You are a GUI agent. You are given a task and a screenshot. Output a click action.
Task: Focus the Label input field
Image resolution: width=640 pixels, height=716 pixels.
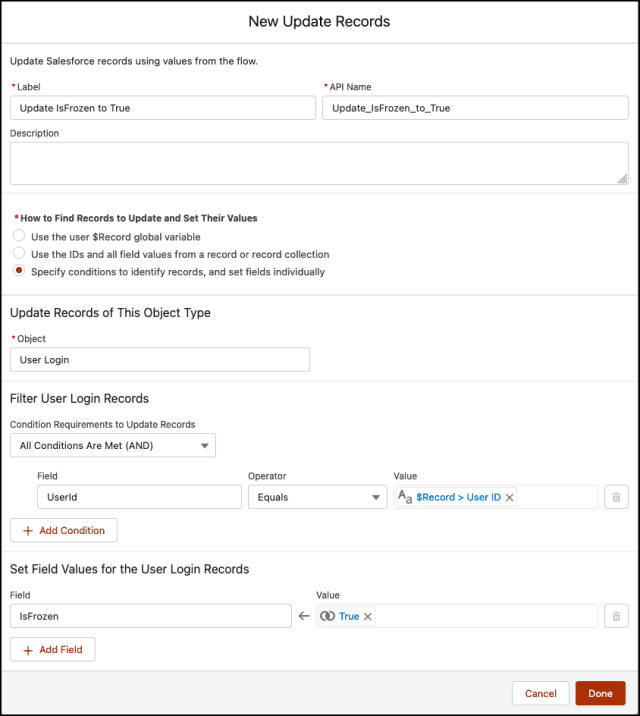[163, 108]
